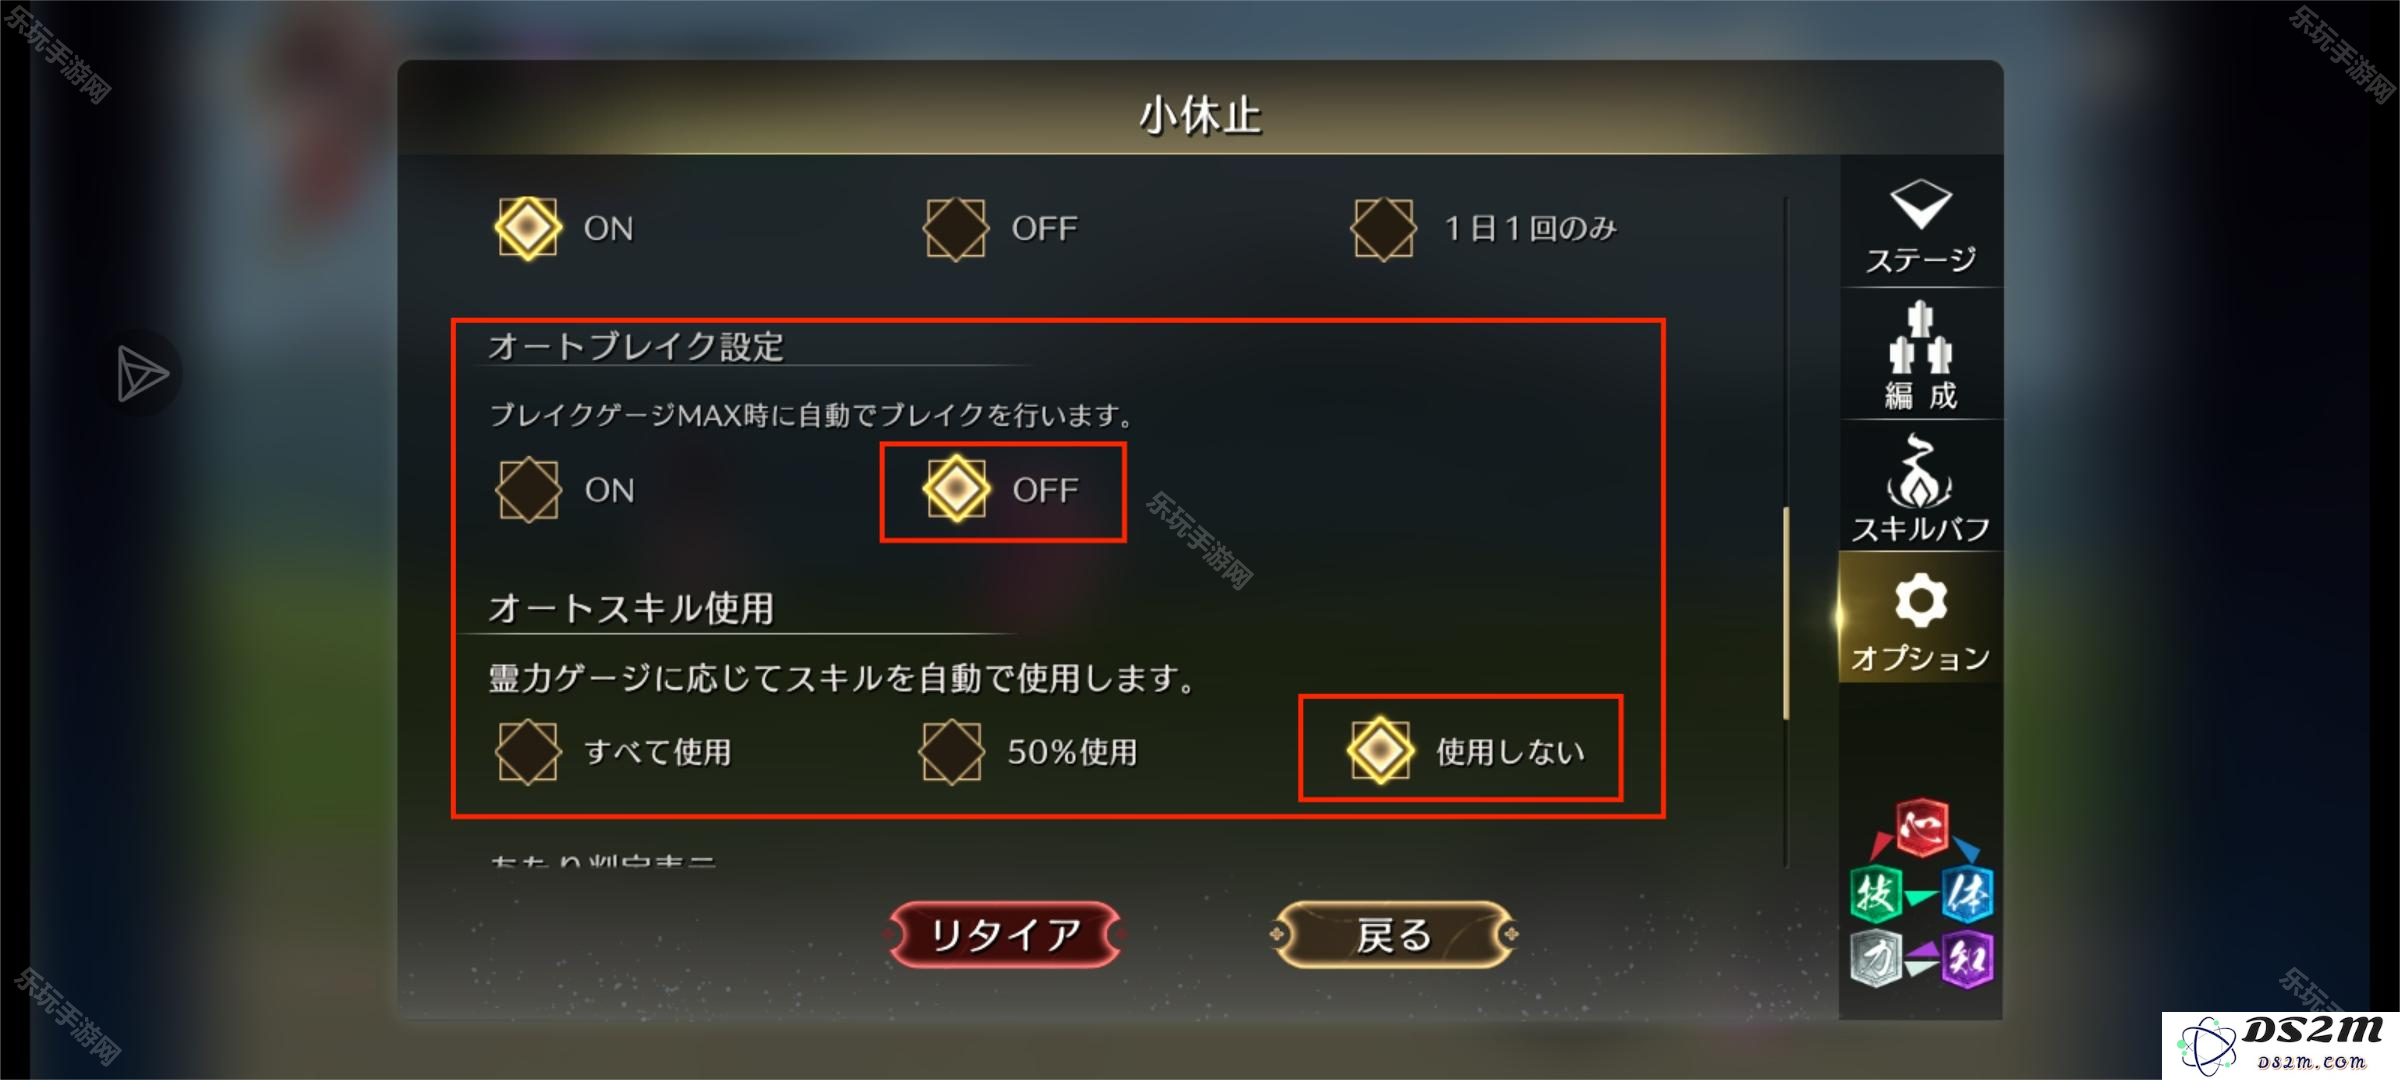Choose 50%使用 for auto skill
The height and width of the screenshot is (1080, 2400).
pyautogui.click(x=1029, y=752)
